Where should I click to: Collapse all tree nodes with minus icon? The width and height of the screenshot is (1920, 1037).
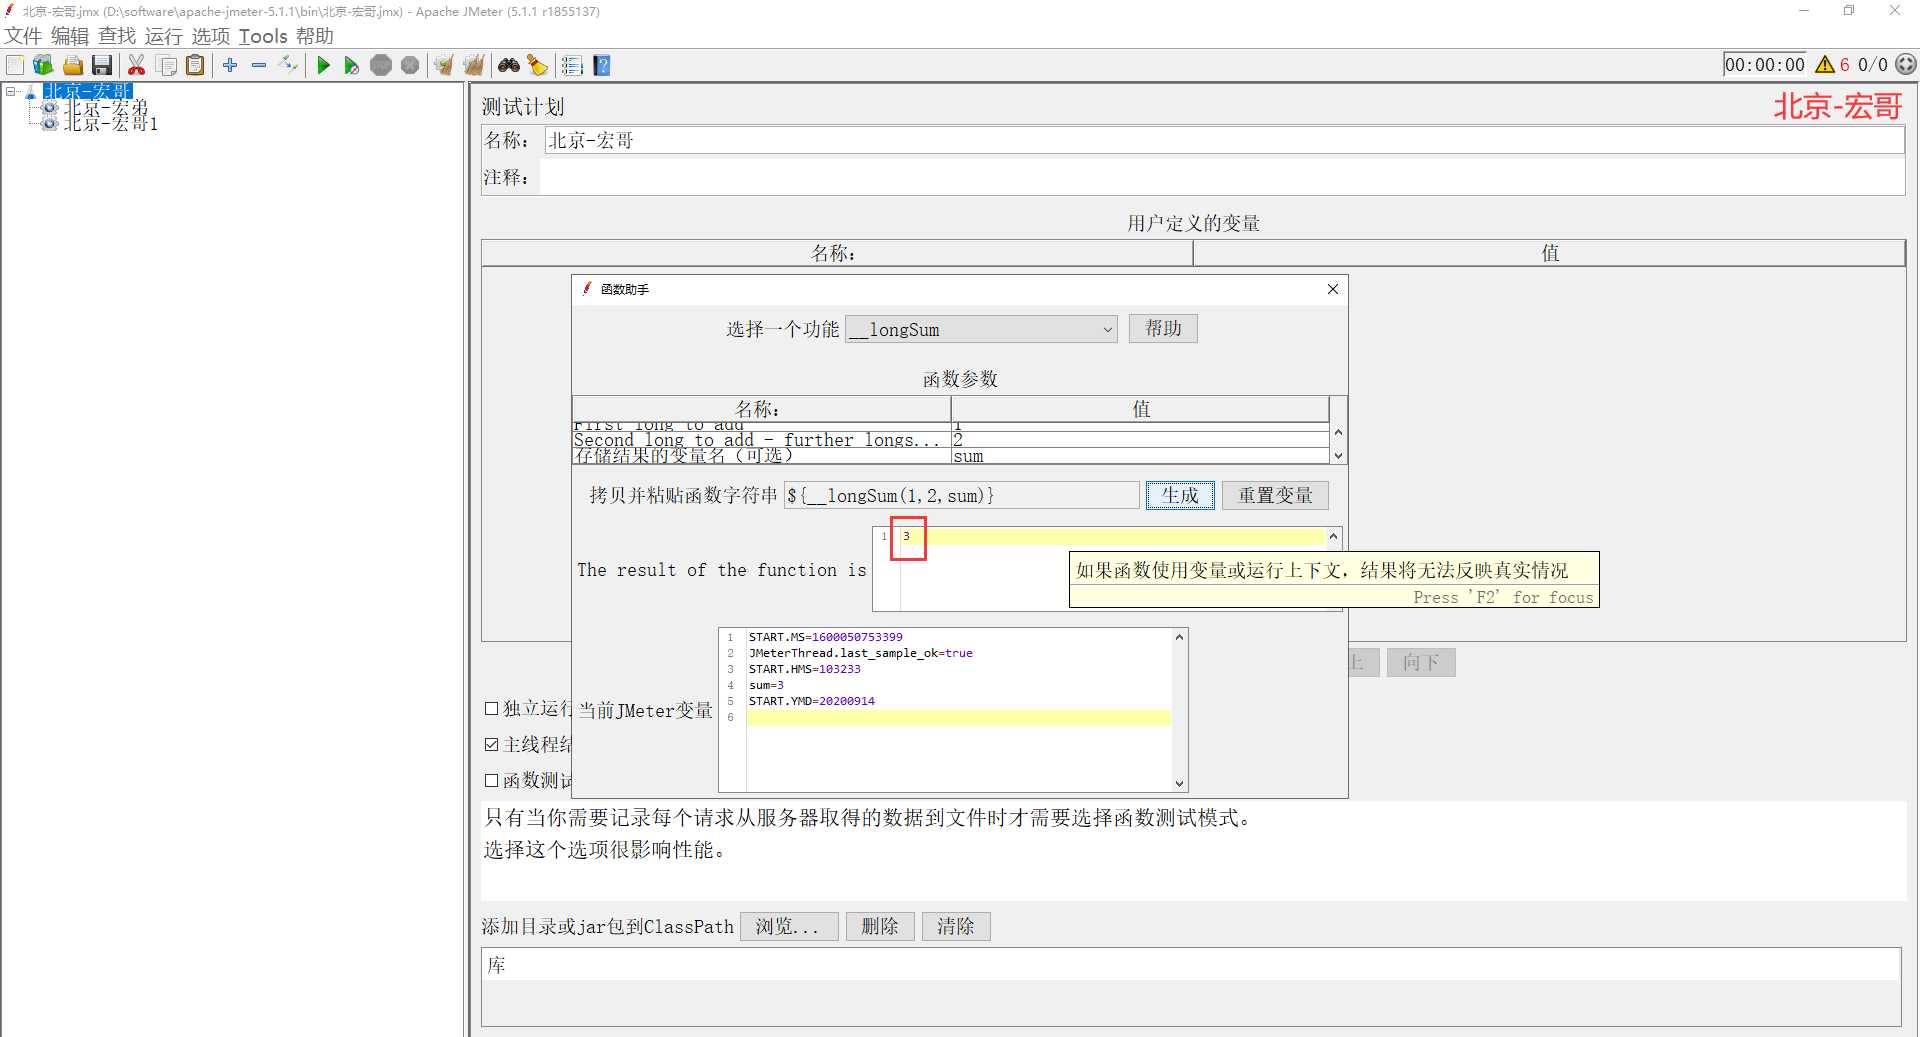(259, 65)
